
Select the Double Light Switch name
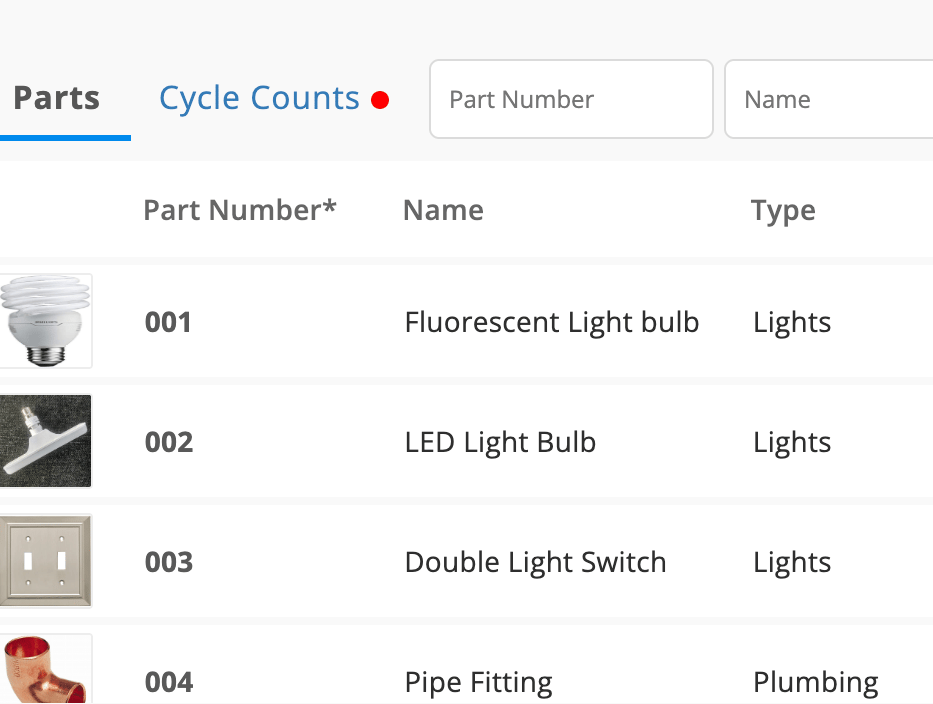[x=535, y=563]
